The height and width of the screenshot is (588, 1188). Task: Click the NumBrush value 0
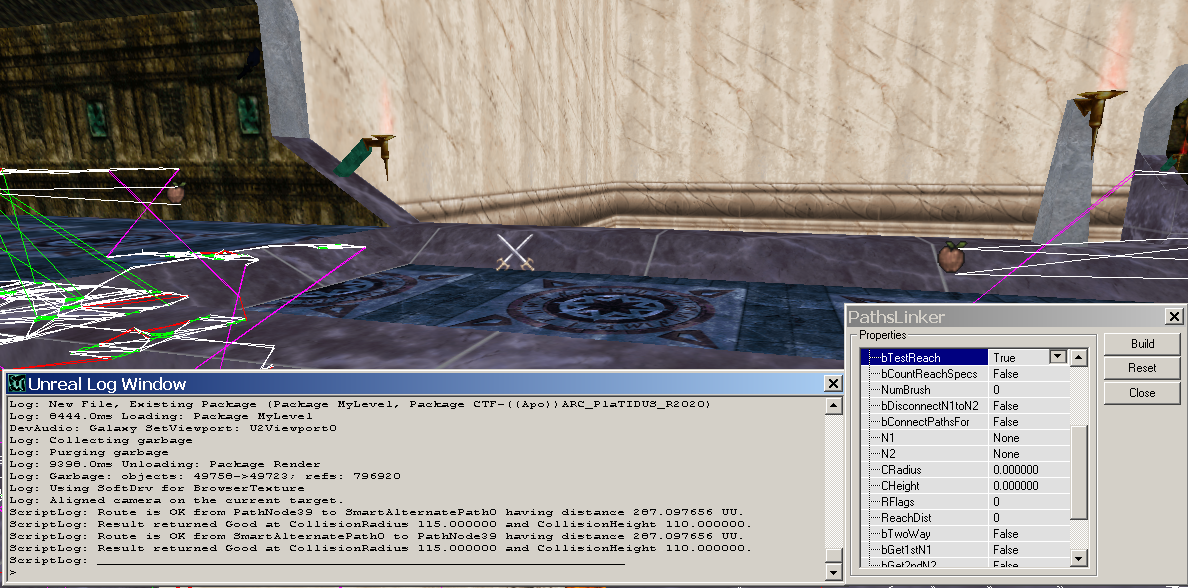pos(996,389)
